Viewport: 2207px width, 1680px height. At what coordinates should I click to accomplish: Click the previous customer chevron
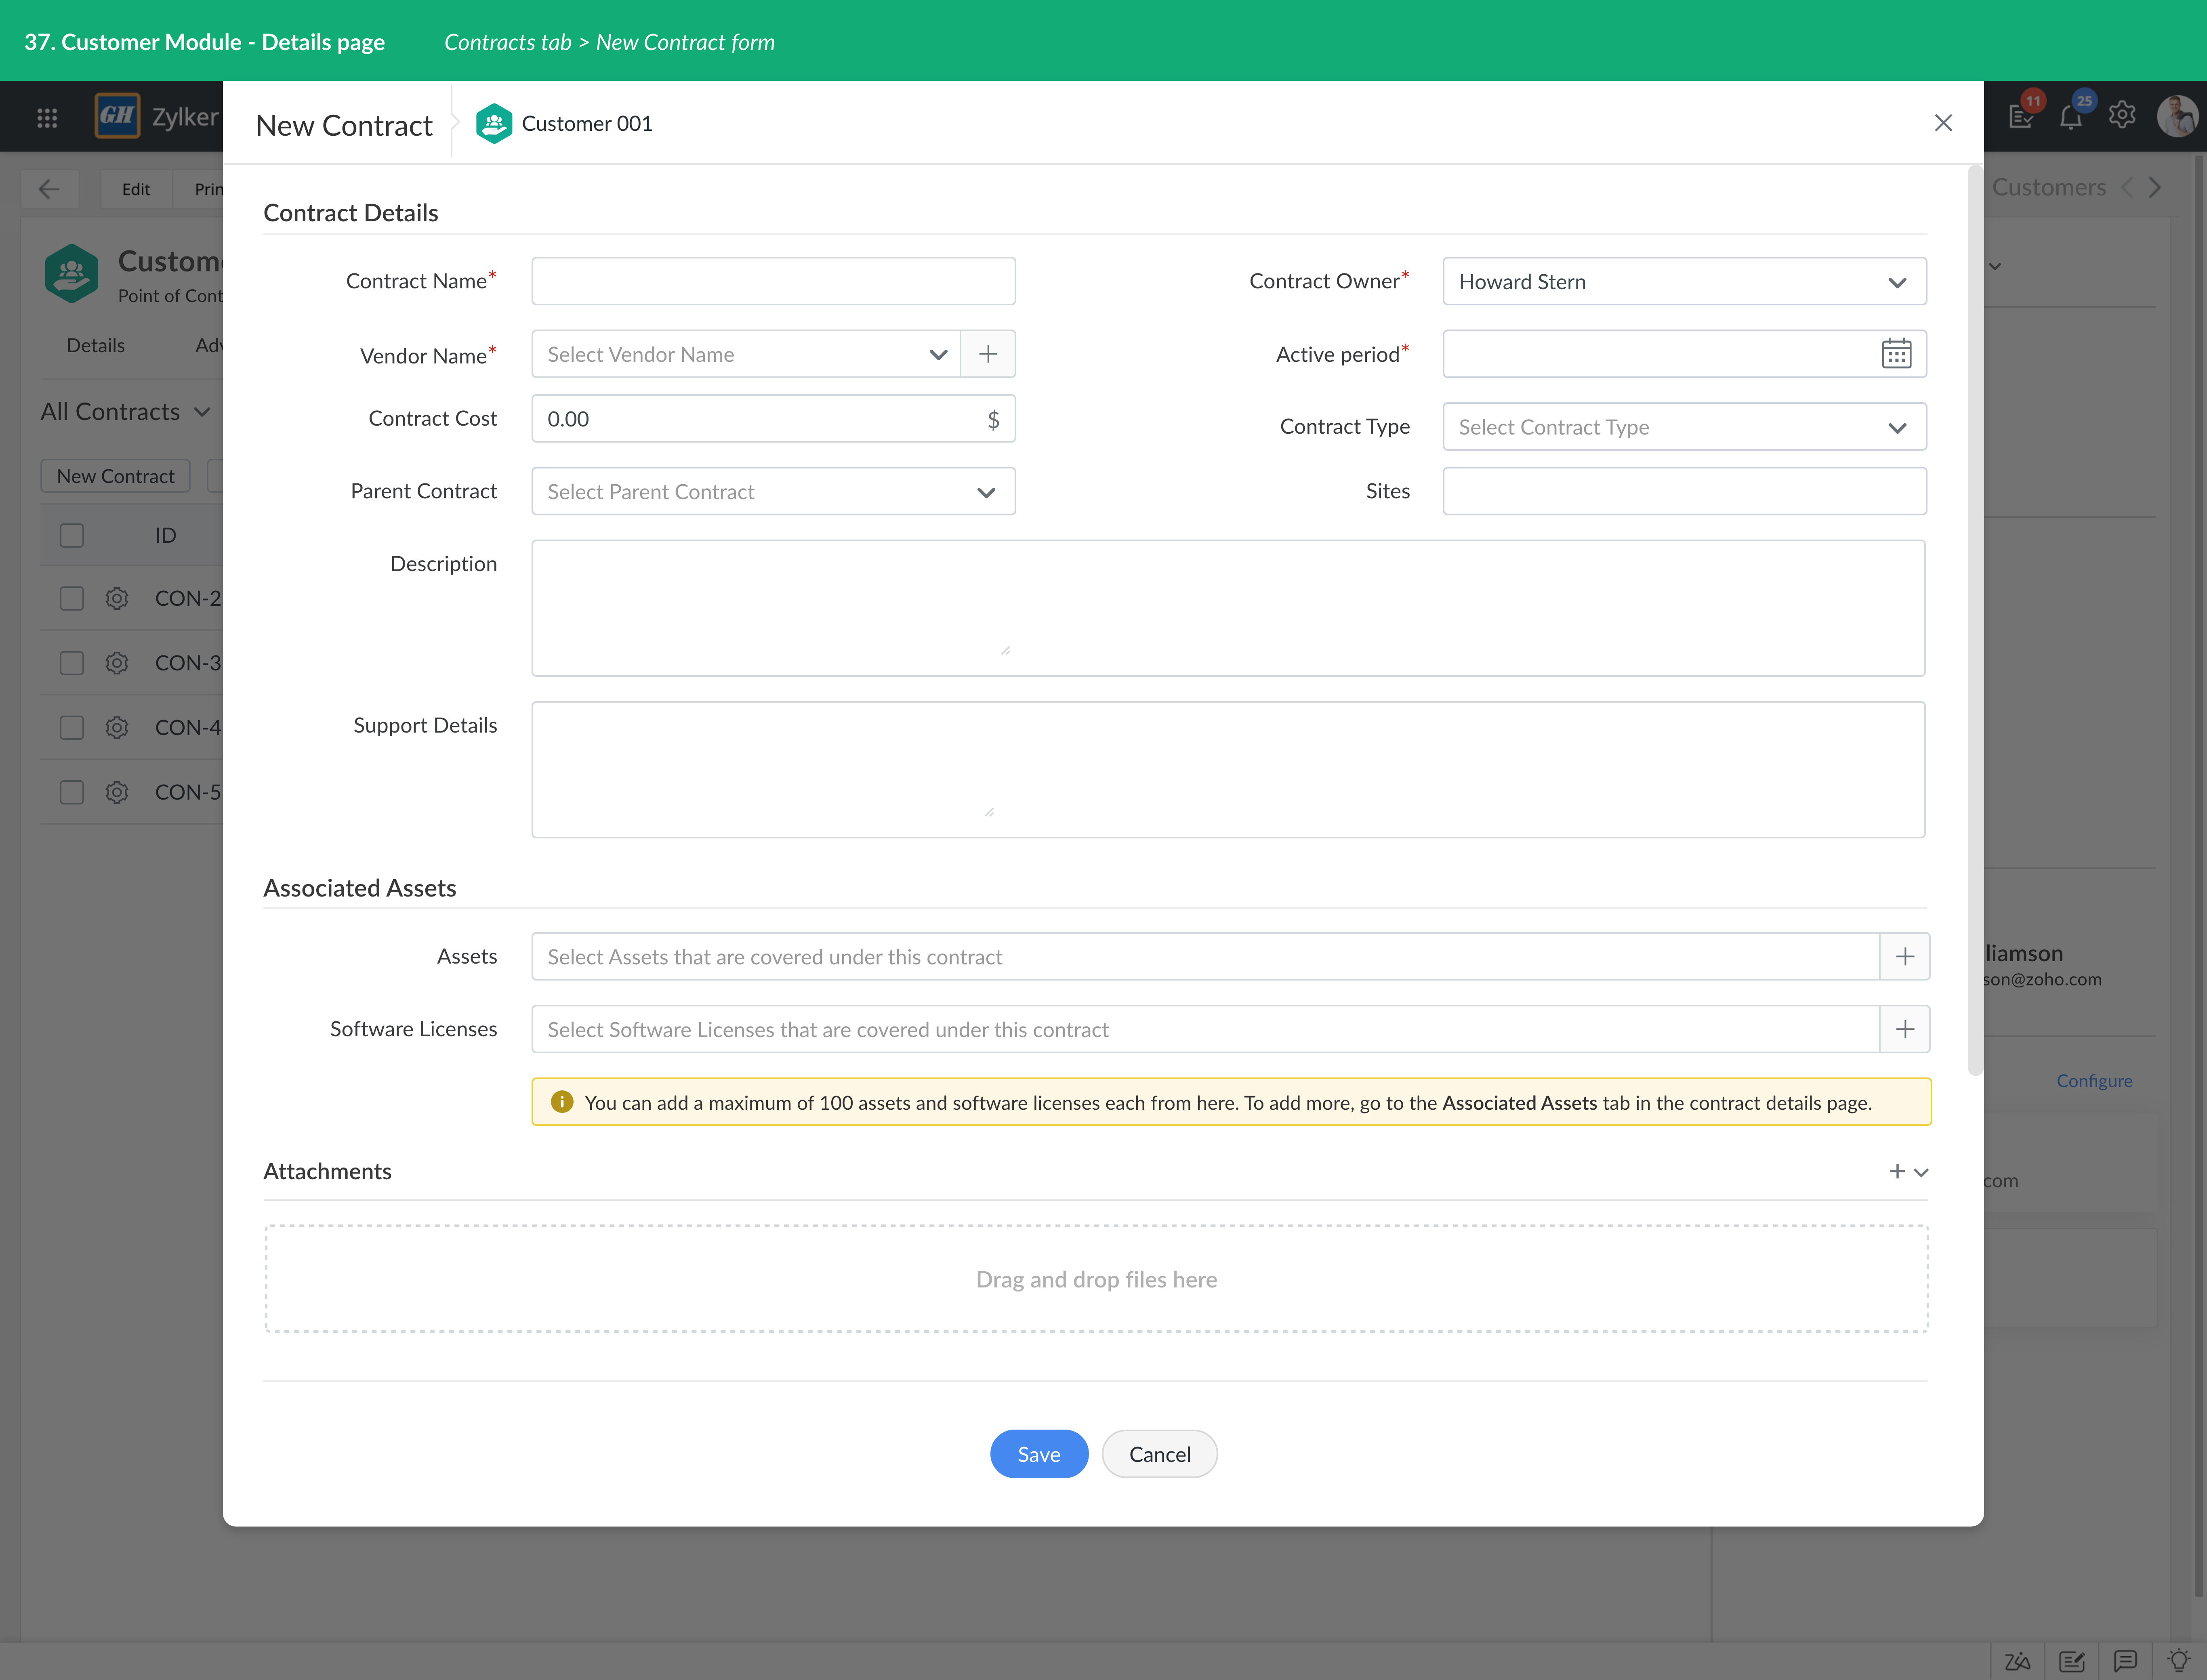pyautogui.click(x=2127, y=187)
